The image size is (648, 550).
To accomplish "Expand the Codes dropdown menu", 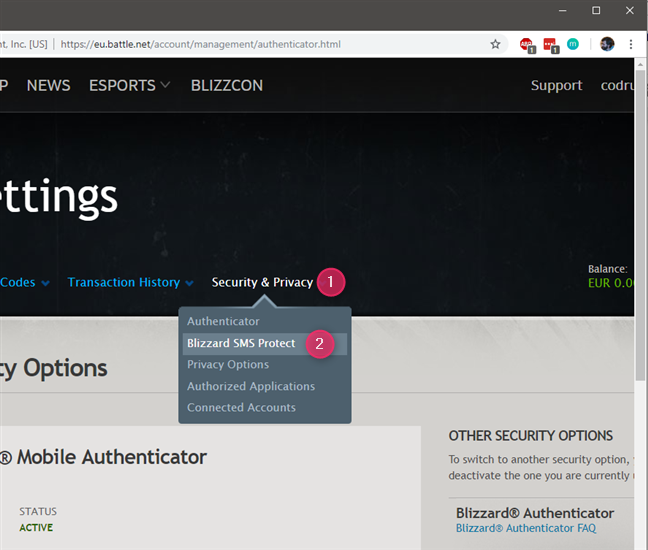I will 25,282.
